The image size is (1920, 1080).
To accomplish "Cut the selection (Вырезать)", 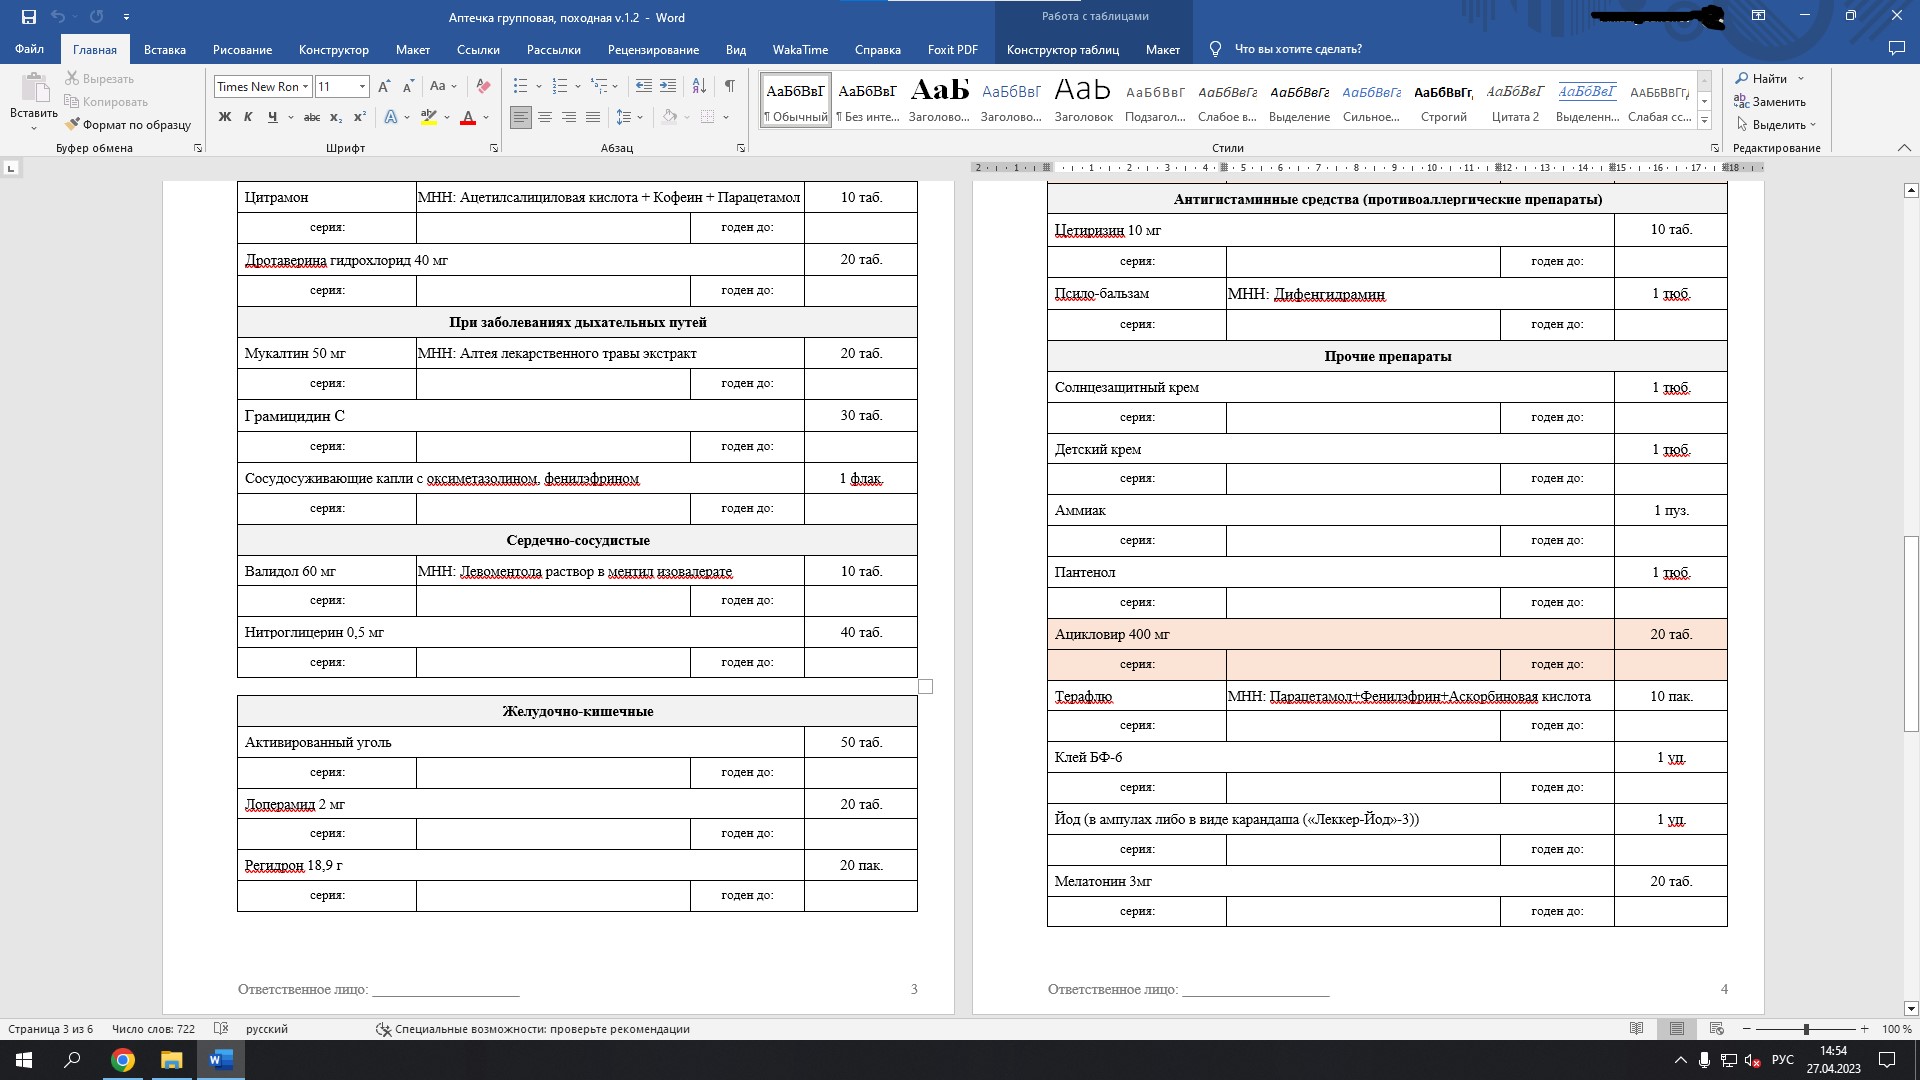I will tap(99, 79).
